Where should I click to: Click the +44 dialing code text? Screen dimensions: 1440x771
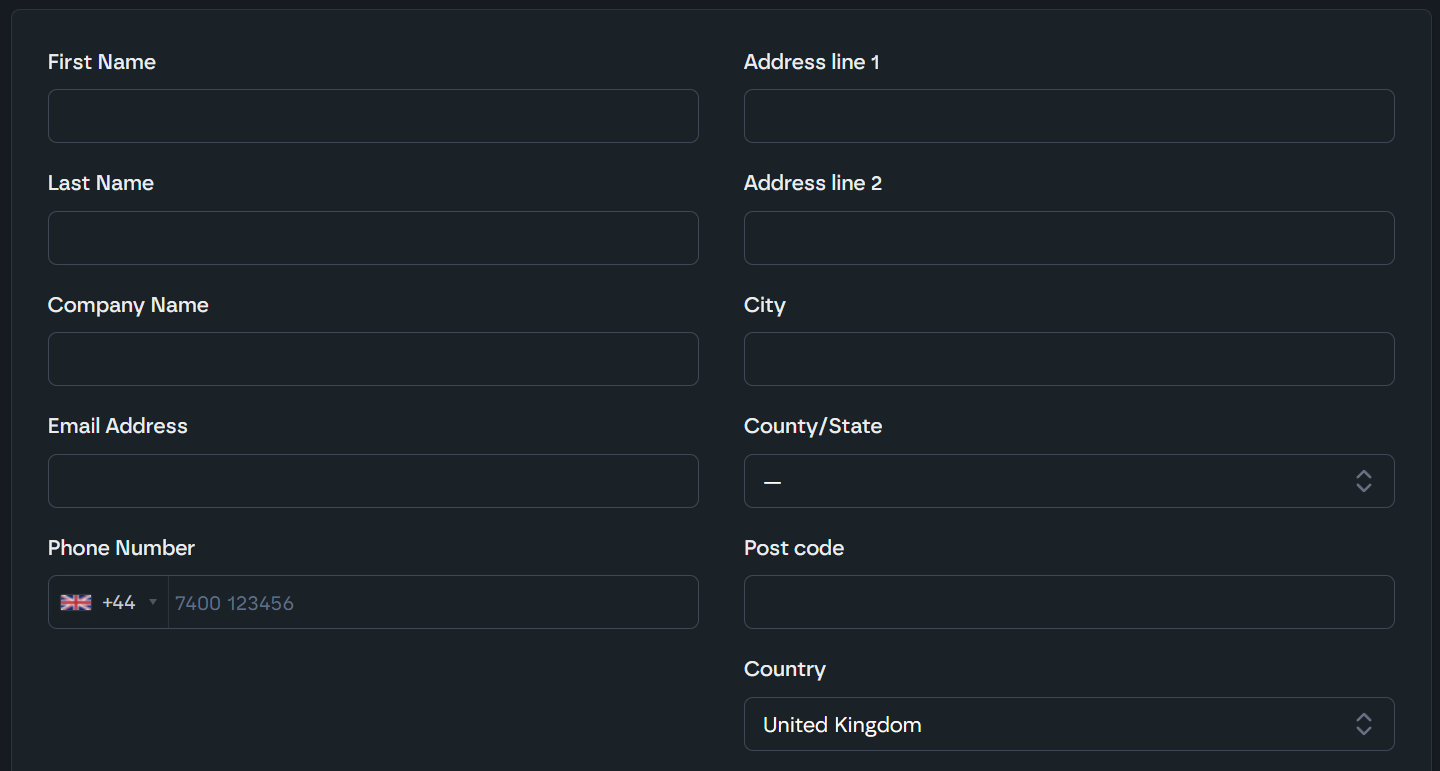118,602
